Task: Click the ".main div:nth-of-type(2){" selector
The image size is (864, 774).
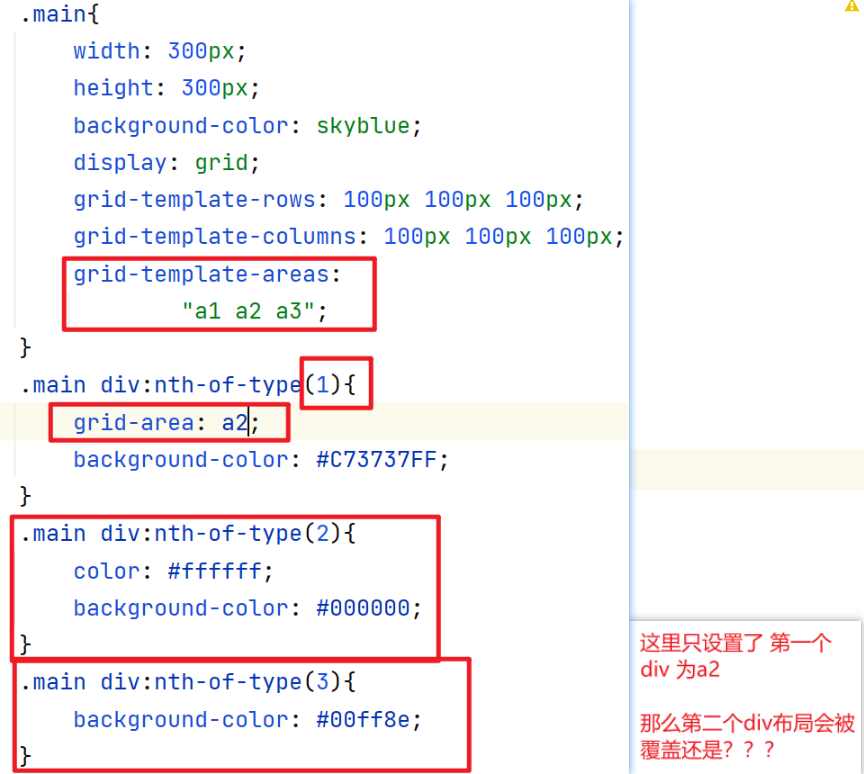Action: [x=188, y=533]
